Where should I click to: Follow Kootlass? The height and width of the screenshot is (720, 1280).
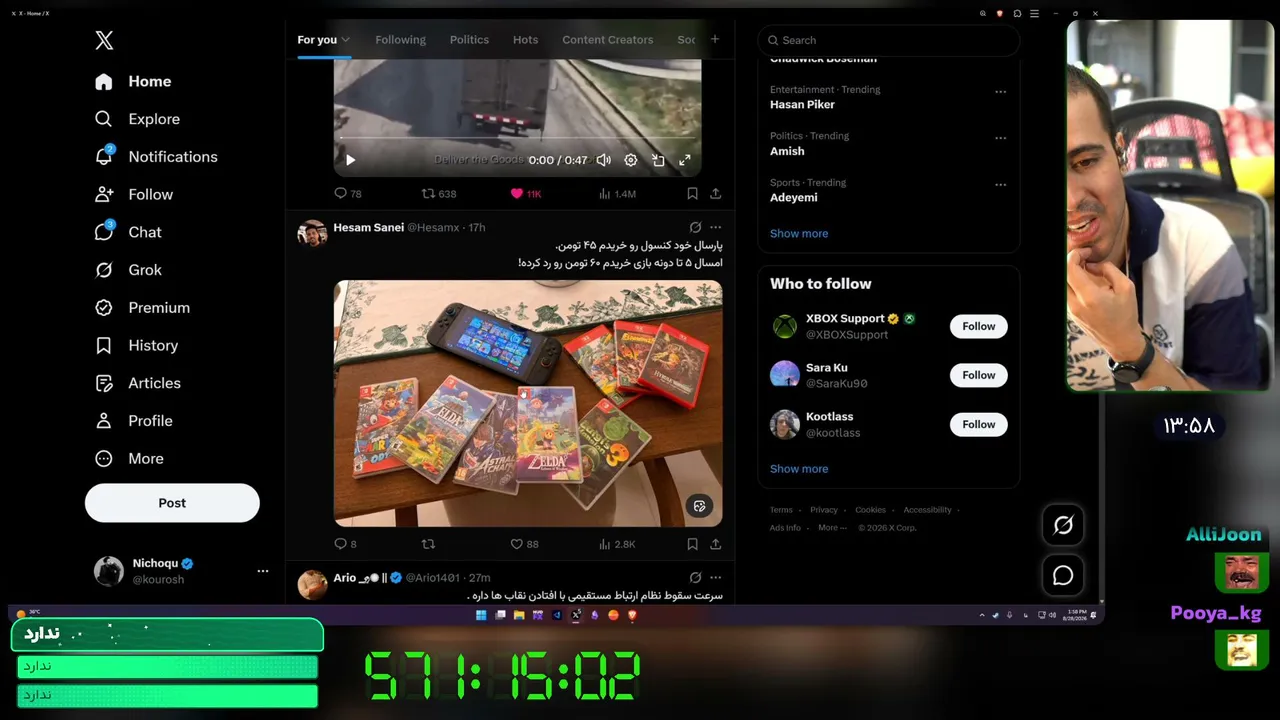[978, 424]
